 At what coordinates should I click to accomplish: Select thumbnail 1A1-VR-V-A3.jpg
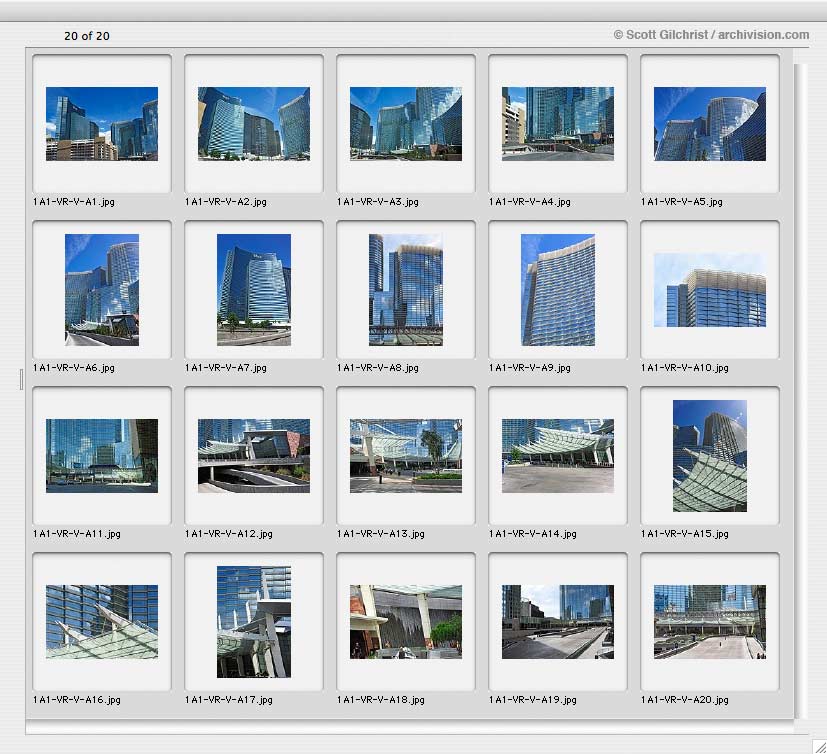406,124
